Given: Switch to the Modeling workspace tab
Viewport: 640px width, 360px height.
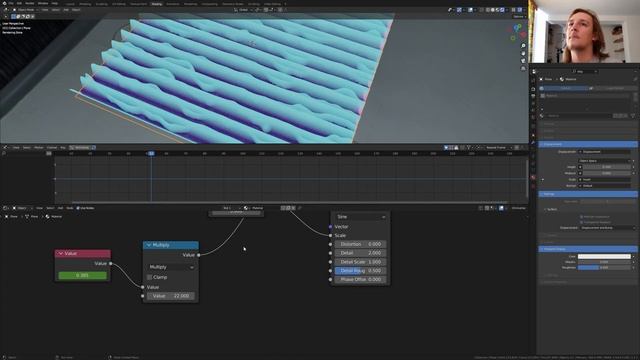Looking at the screenshot, I should [85, 4].
